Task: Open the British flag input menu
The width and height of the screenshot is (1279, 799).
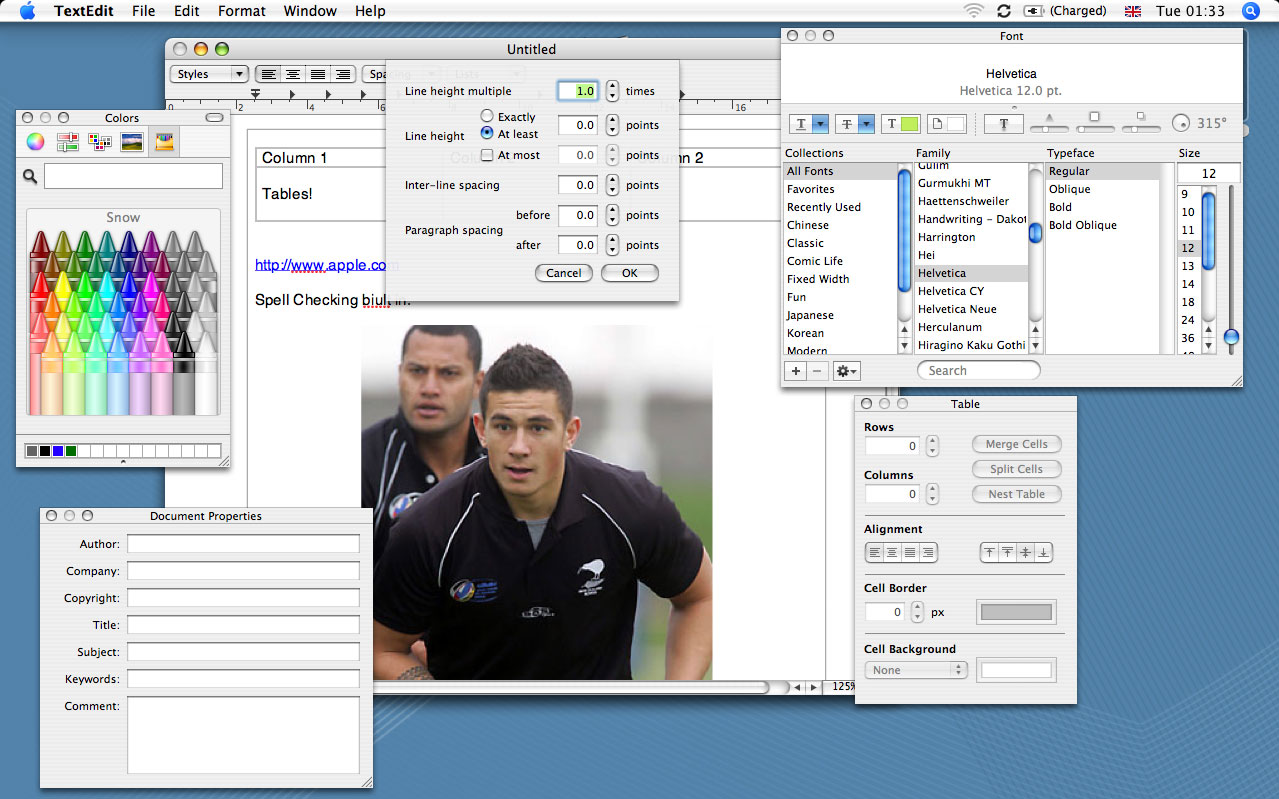Action: pyautogui.click(x=1133, y=11)
